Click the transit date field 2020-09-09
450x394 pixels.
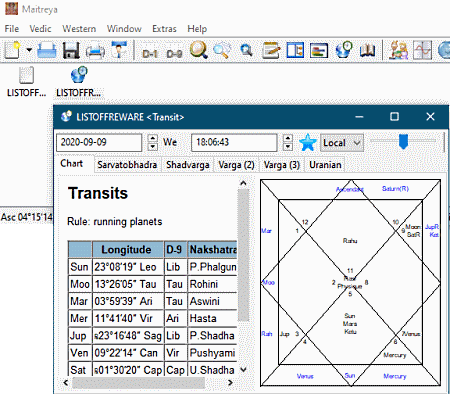coord(99,143)
